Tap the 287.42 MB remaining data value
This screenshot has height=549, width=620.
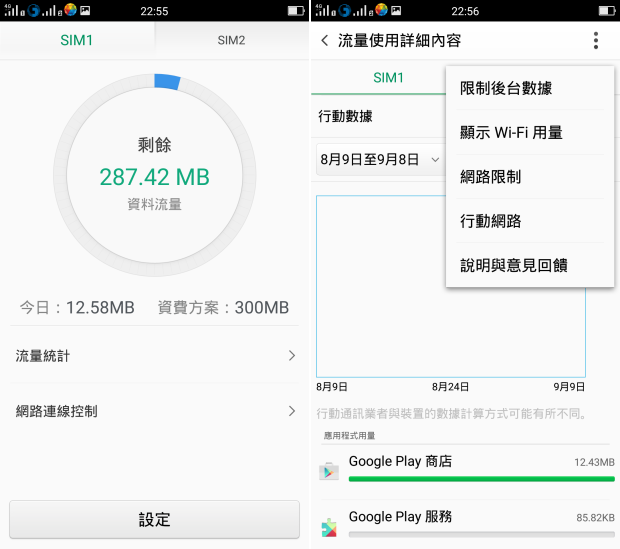click(155, 177)
